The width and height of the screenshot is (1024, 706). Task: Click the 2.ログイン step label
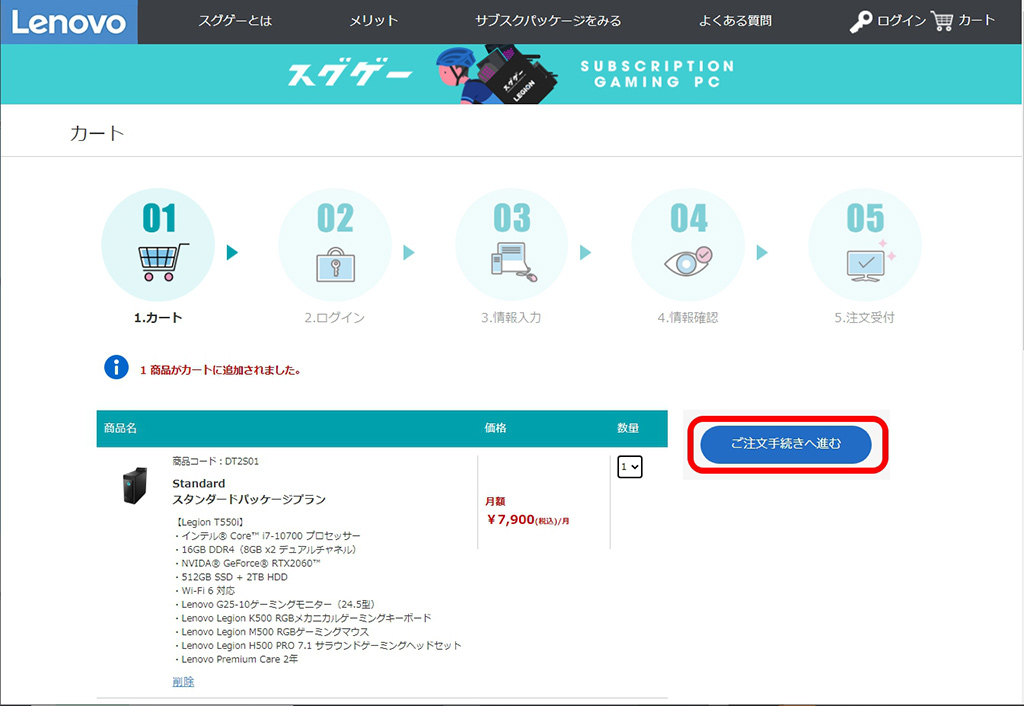tap(334, 318)
